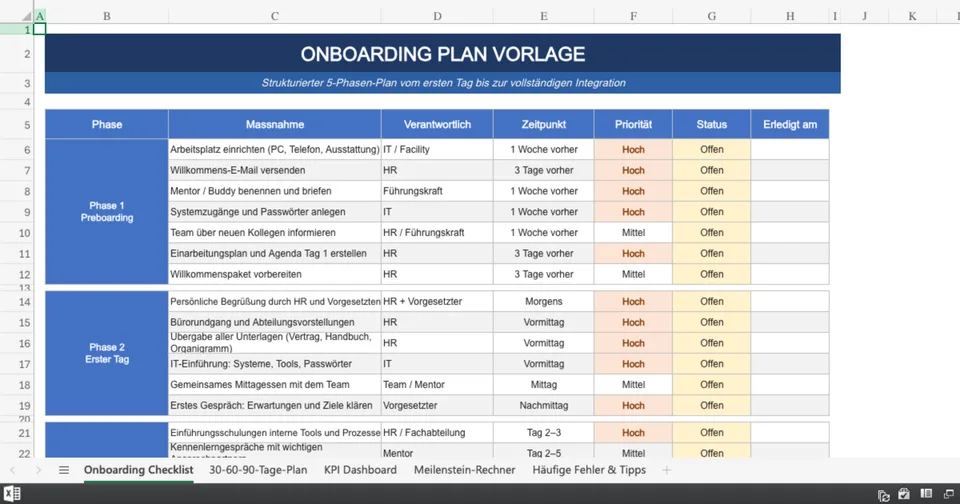Click the next sheet arrow
Image resolution: width=960 pixels, height=504 pixels.
click(38, 470)
